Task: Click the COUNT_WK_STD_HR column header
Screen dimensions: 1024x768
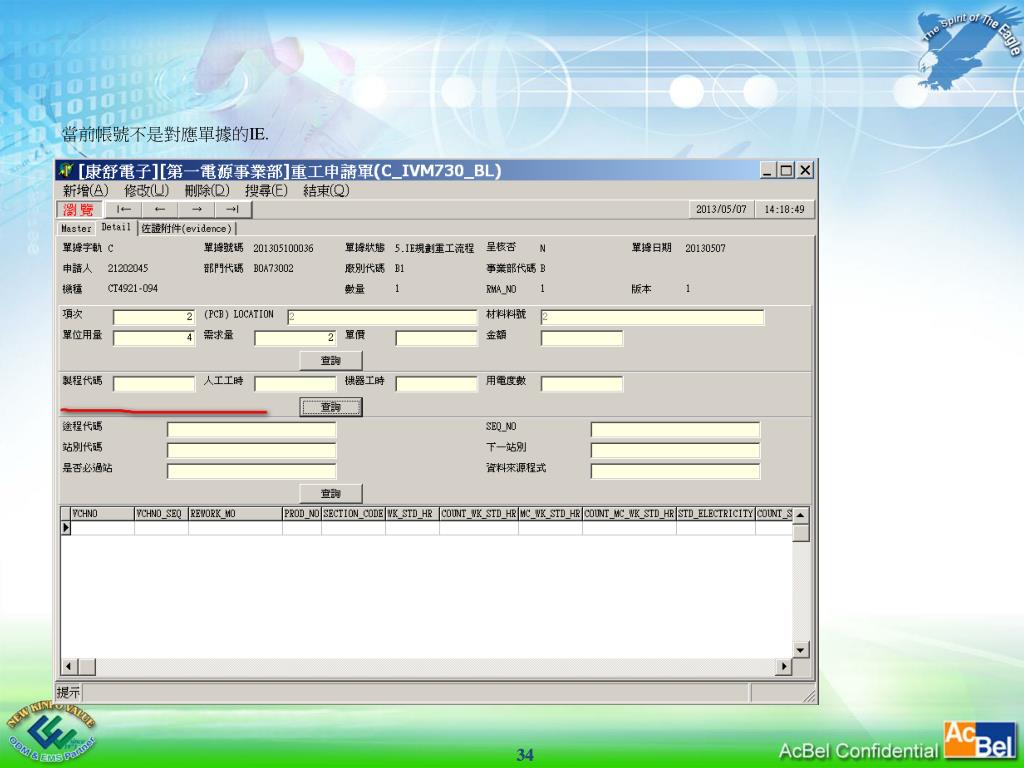Action: point(479,514)
